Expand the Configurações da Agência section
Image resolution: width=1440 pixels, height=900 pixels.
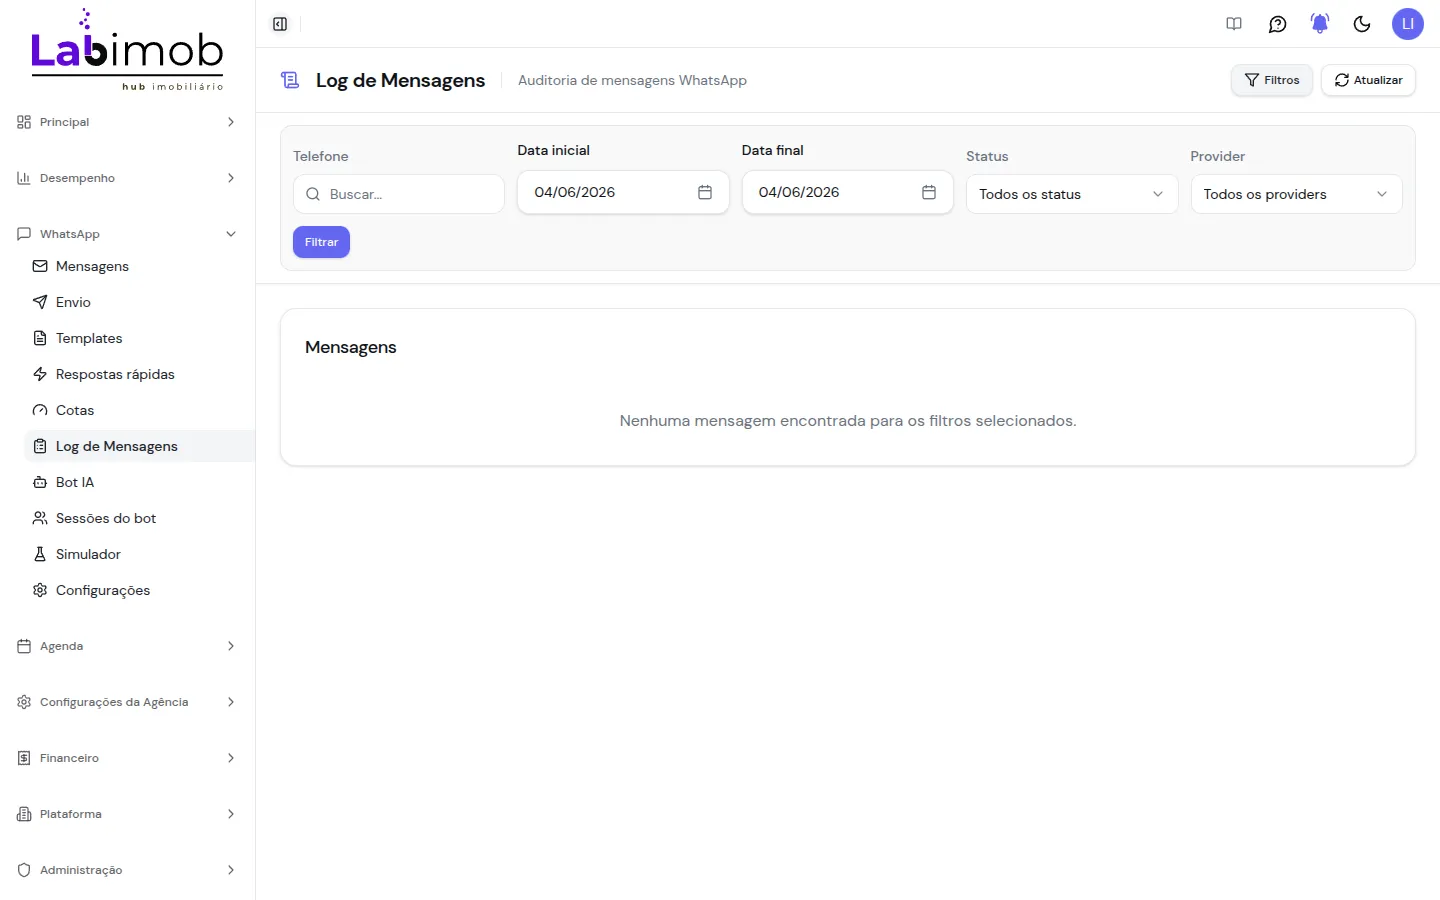click(x=127, y=702)
